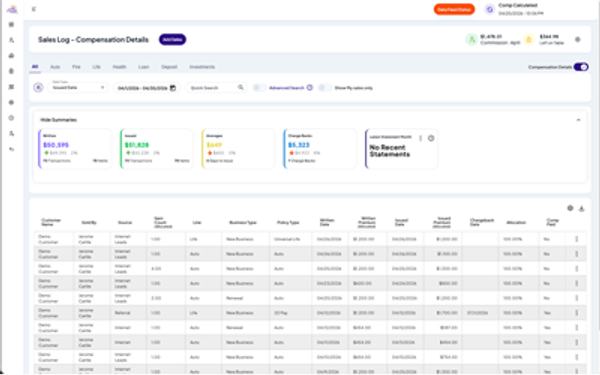The height and width of the screenshot is (375, 600).
Task: Click the Issued summary card
Action: [x=157, y=149]
